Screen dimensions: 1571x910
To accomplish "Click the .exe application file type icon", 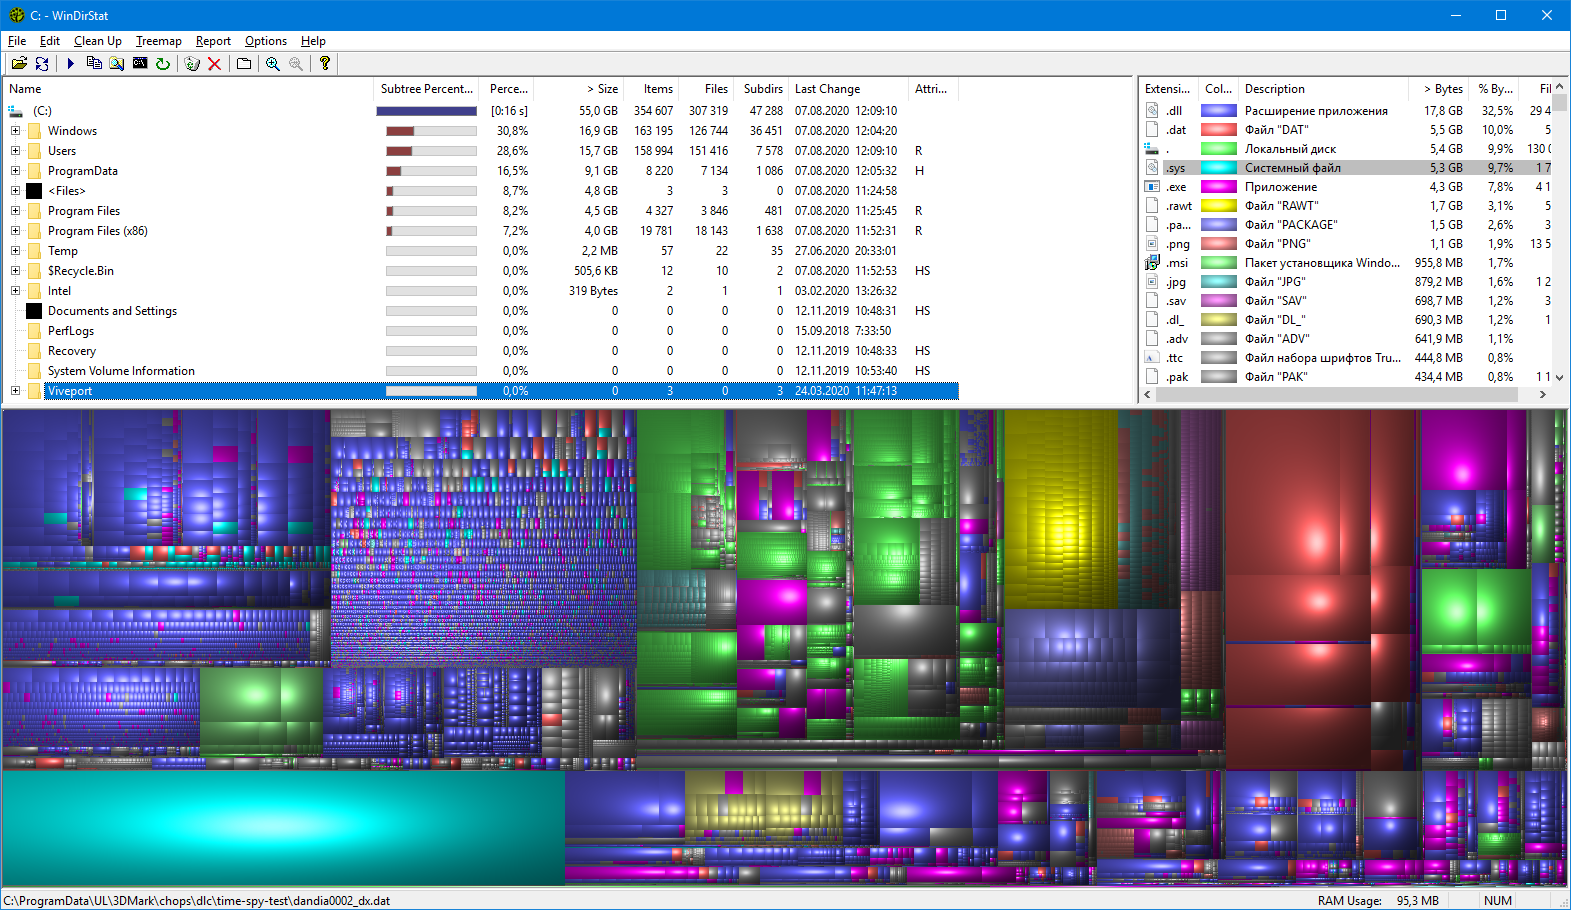I will click(x=1152, y=187).
